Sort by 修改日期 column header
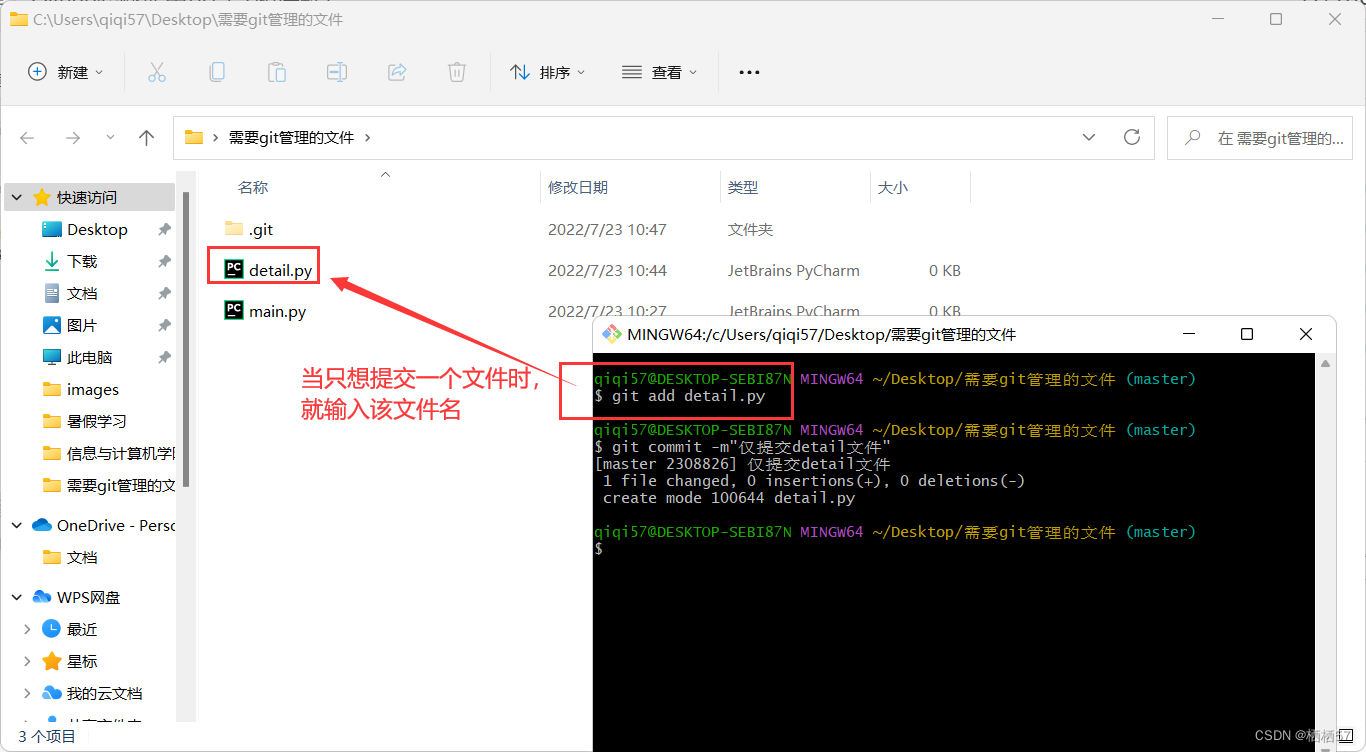 578,187
